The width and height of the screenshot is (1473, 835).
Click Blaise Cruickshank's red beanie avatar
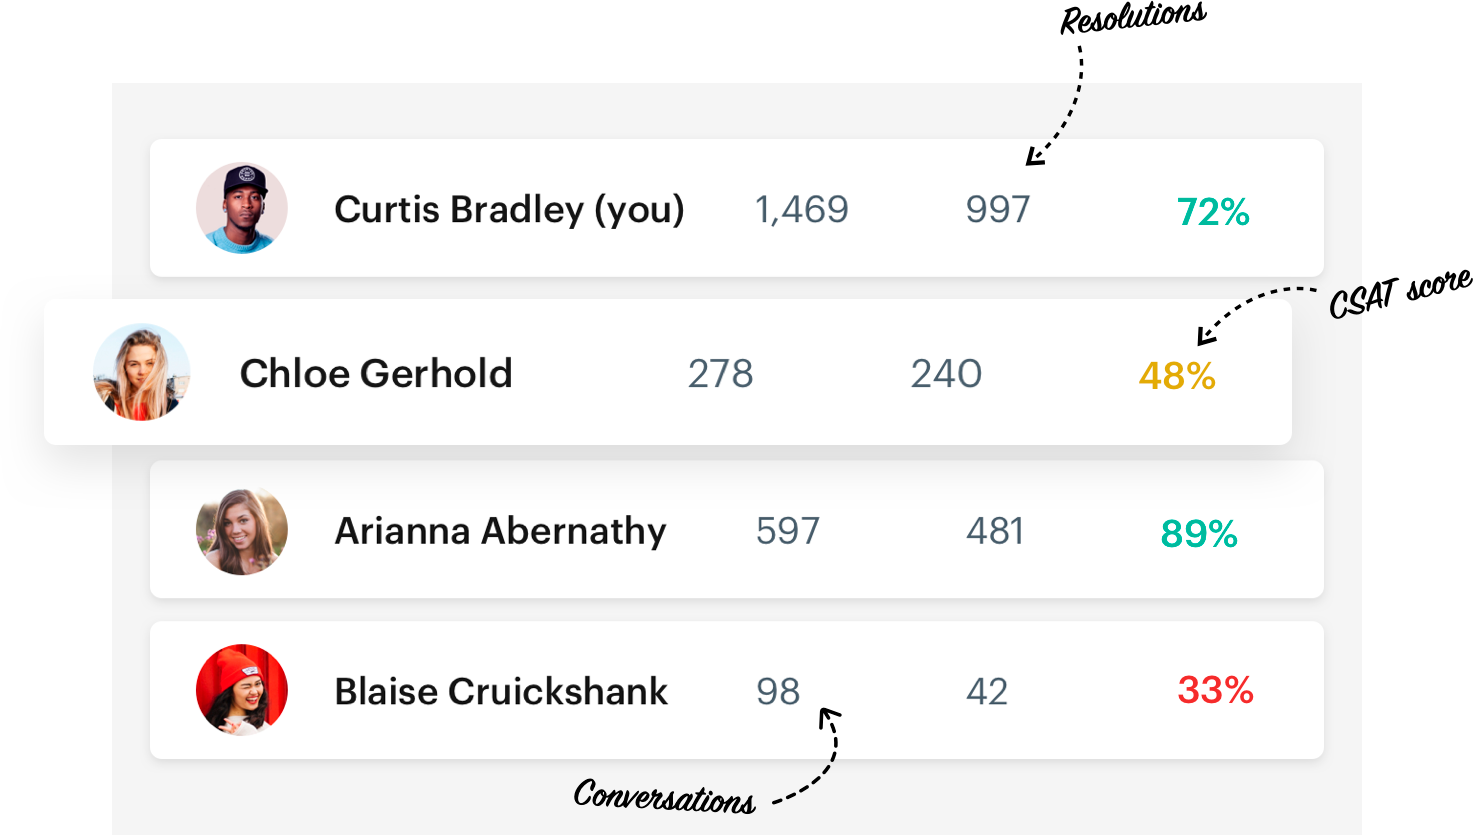(242, 690)
